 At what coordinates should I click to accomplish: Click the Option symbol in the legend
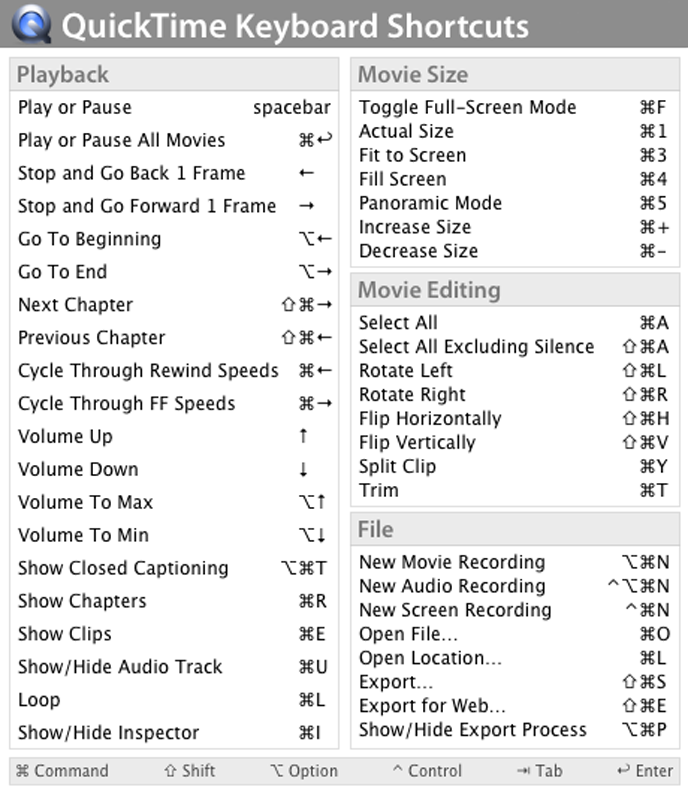[x=276, y=771]
